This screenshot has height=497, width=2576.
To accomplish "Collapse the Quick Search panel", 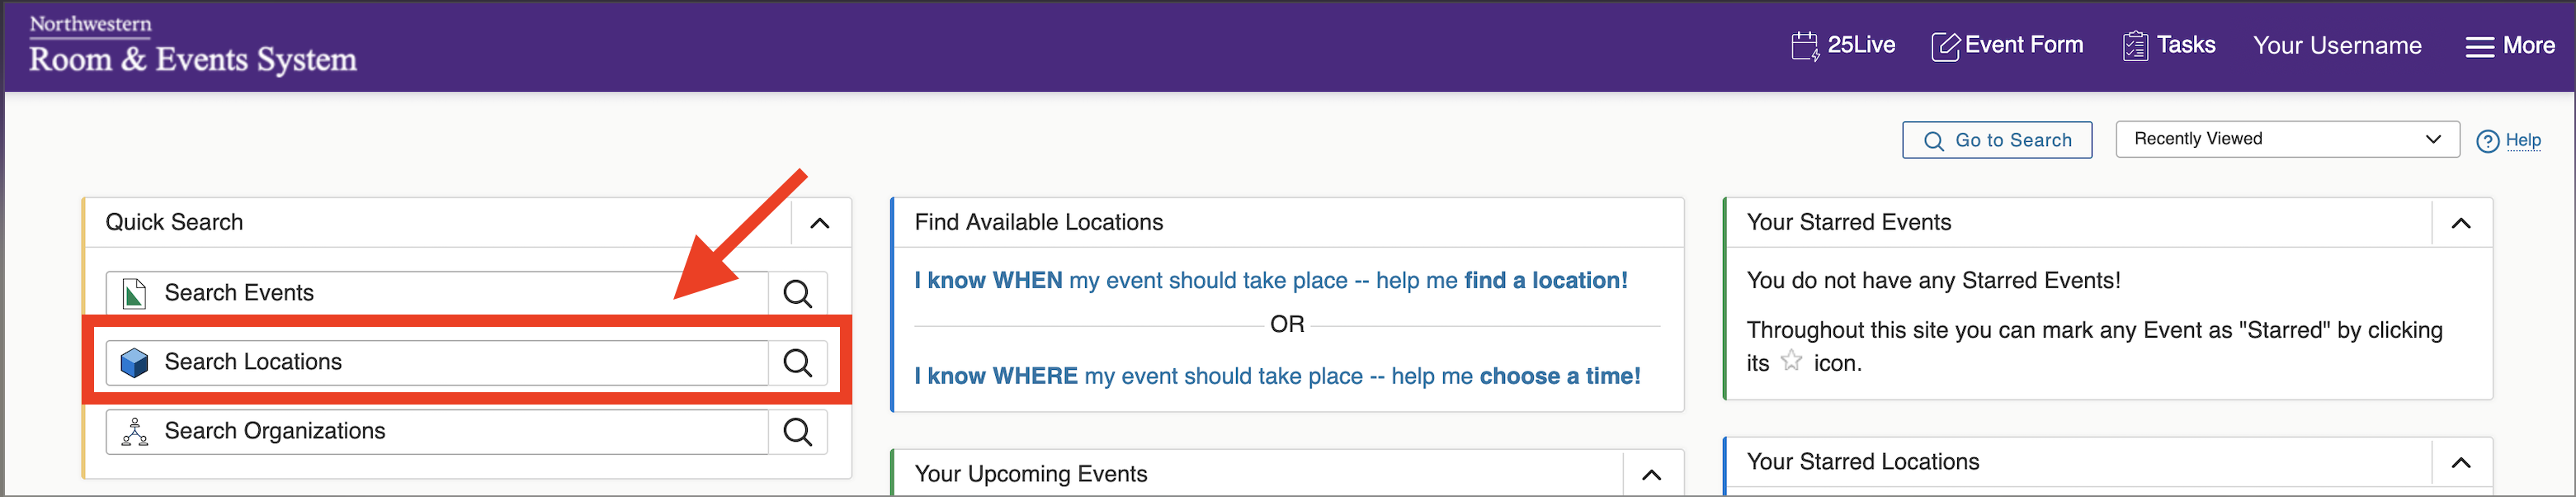I will pos(820,223).
